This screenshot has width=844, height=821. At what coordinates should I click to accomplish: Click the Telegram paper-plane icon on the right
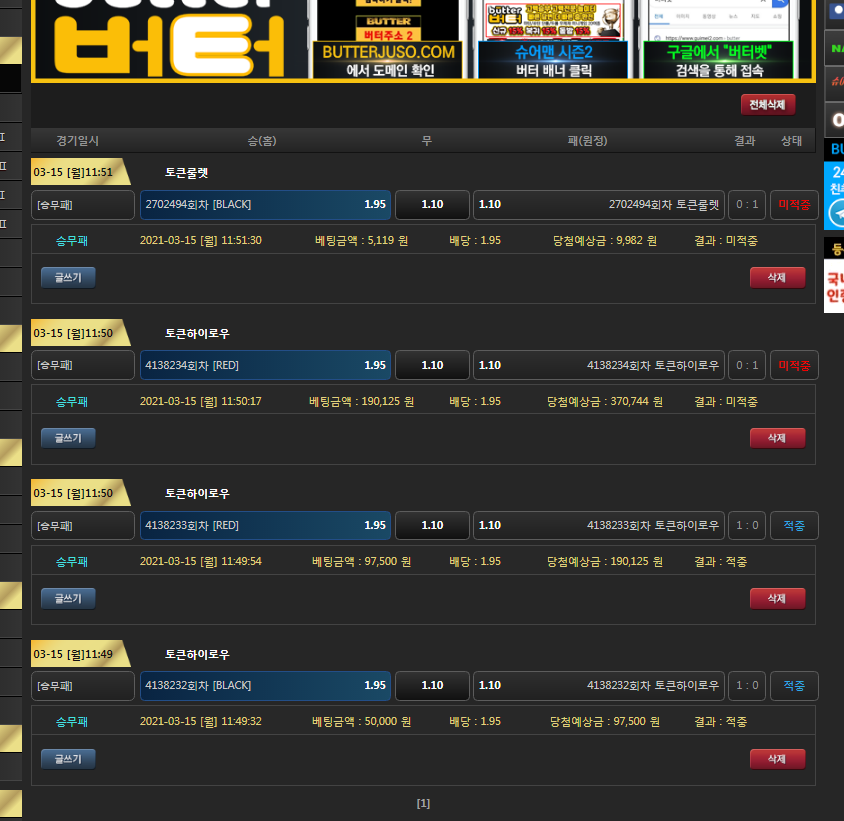click(x=835, y=214)
